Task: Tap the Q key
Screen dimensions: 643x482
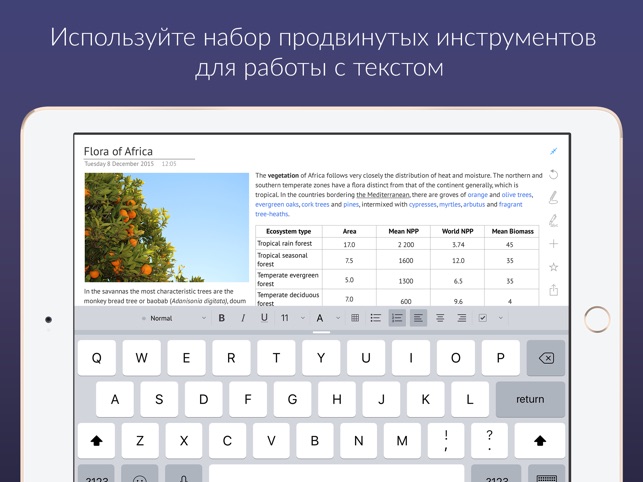Action: coord(97,358)
